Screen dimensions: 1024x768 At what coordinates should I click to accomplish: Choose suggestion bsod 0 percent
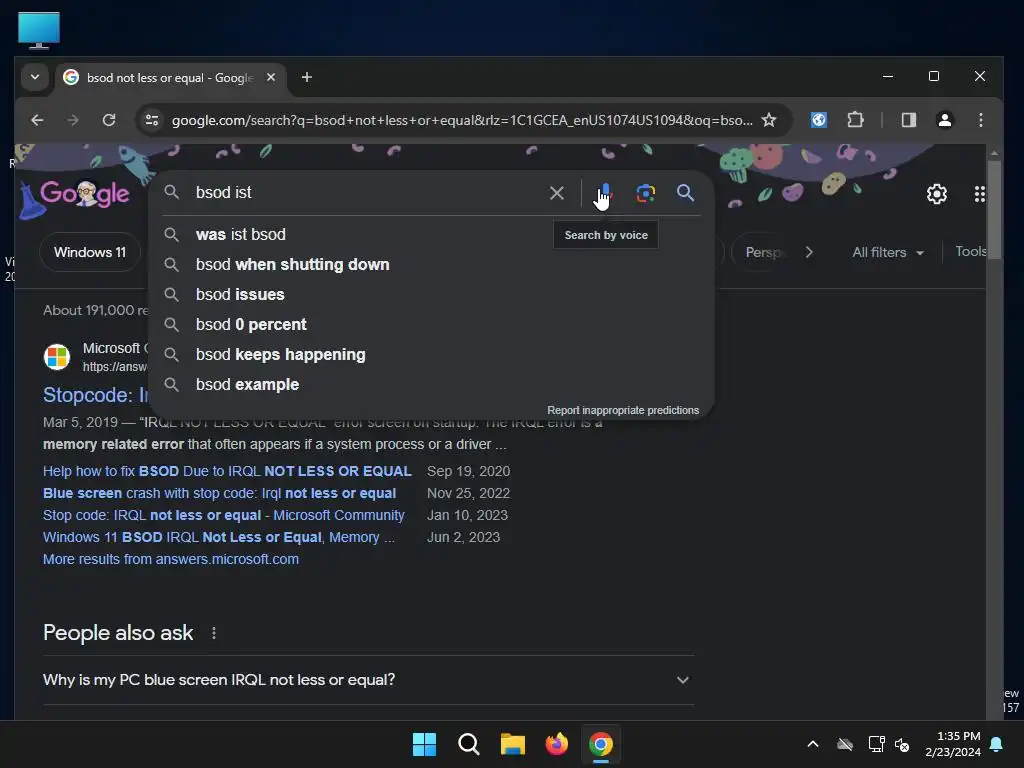click(431, 325)
